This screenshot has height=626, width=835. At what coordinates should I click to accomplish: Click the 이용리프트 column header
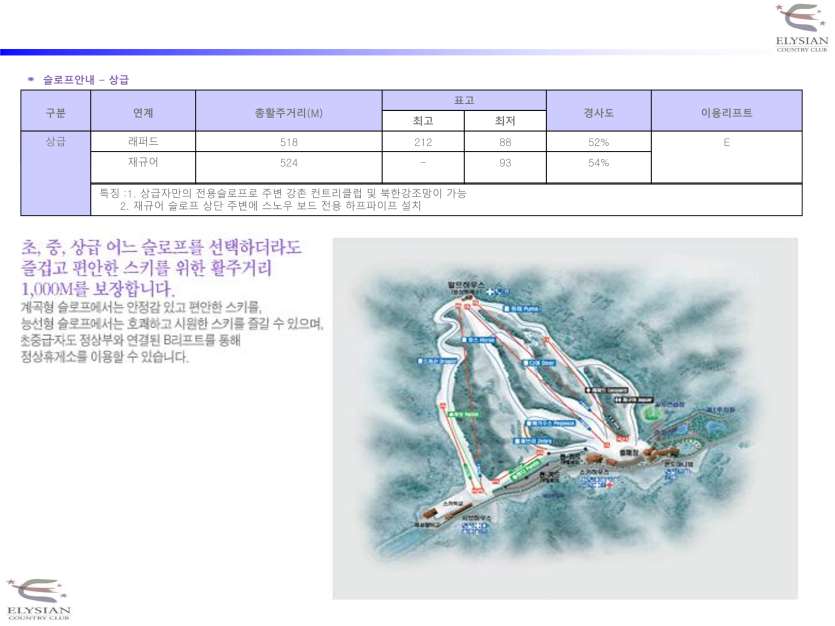[726, 111]
